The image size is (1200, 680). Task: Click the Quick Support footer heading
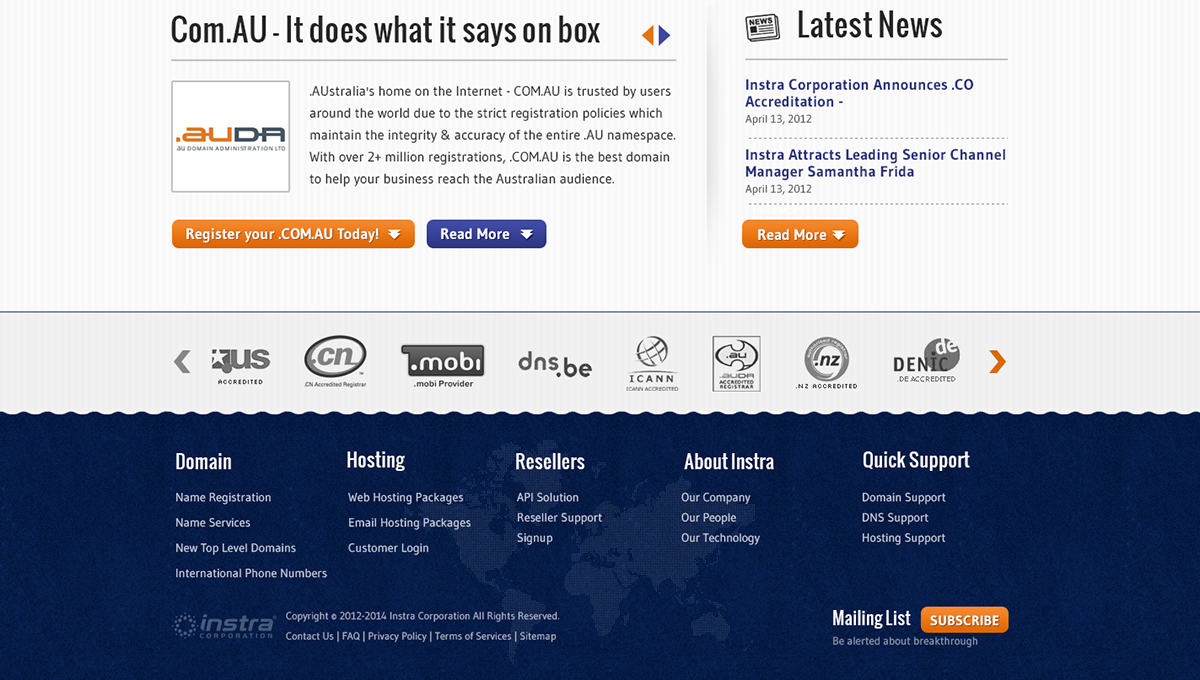pos(916,460)
